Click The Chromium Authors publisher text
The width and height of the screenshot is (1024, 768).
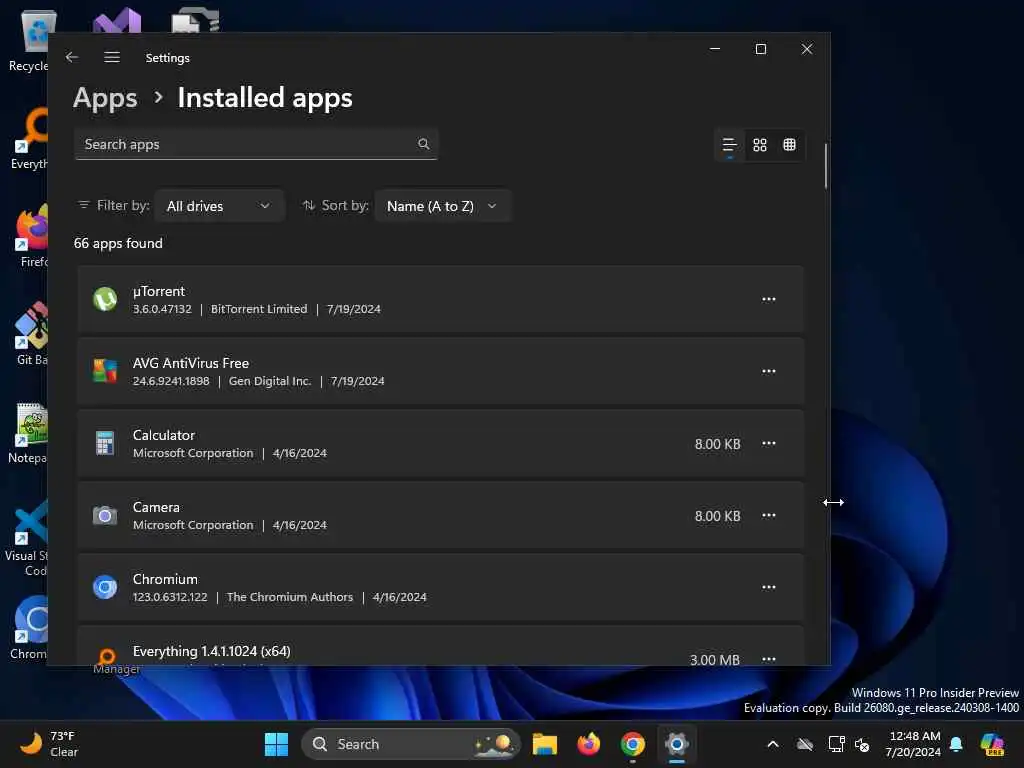tap(290, 597)
